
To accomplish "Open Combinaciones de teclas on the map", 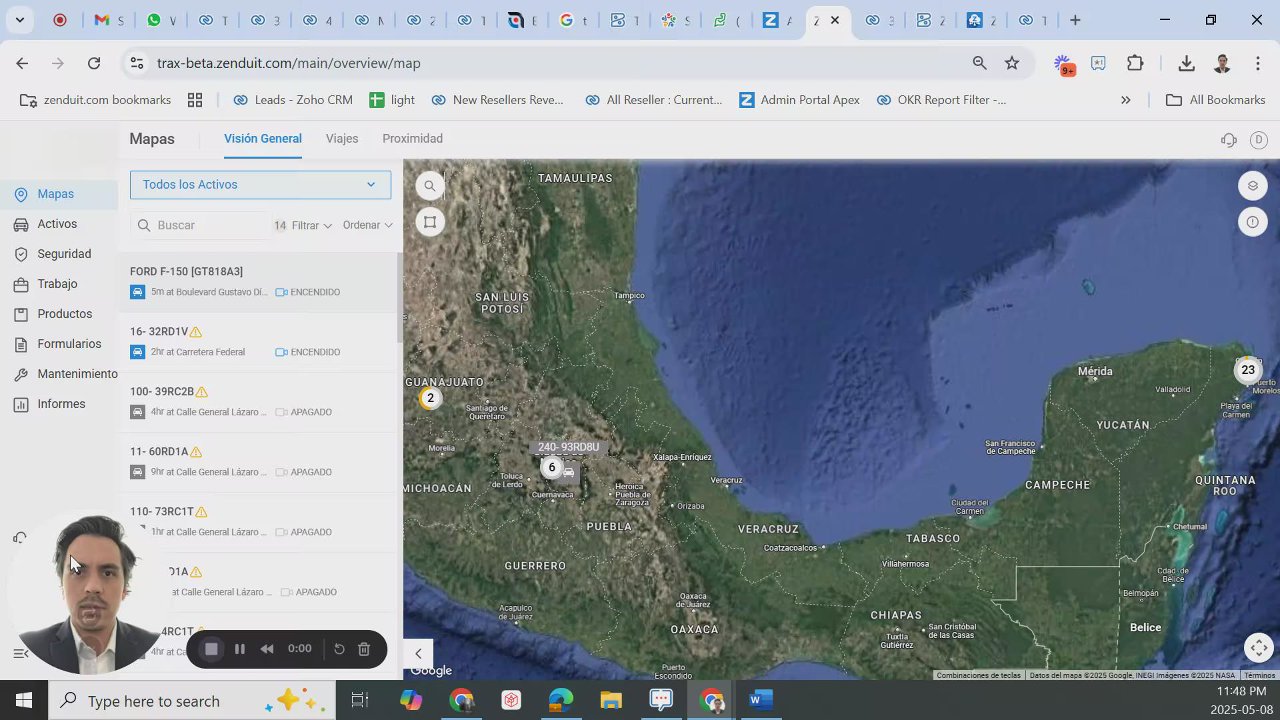I will pos(979,676).
